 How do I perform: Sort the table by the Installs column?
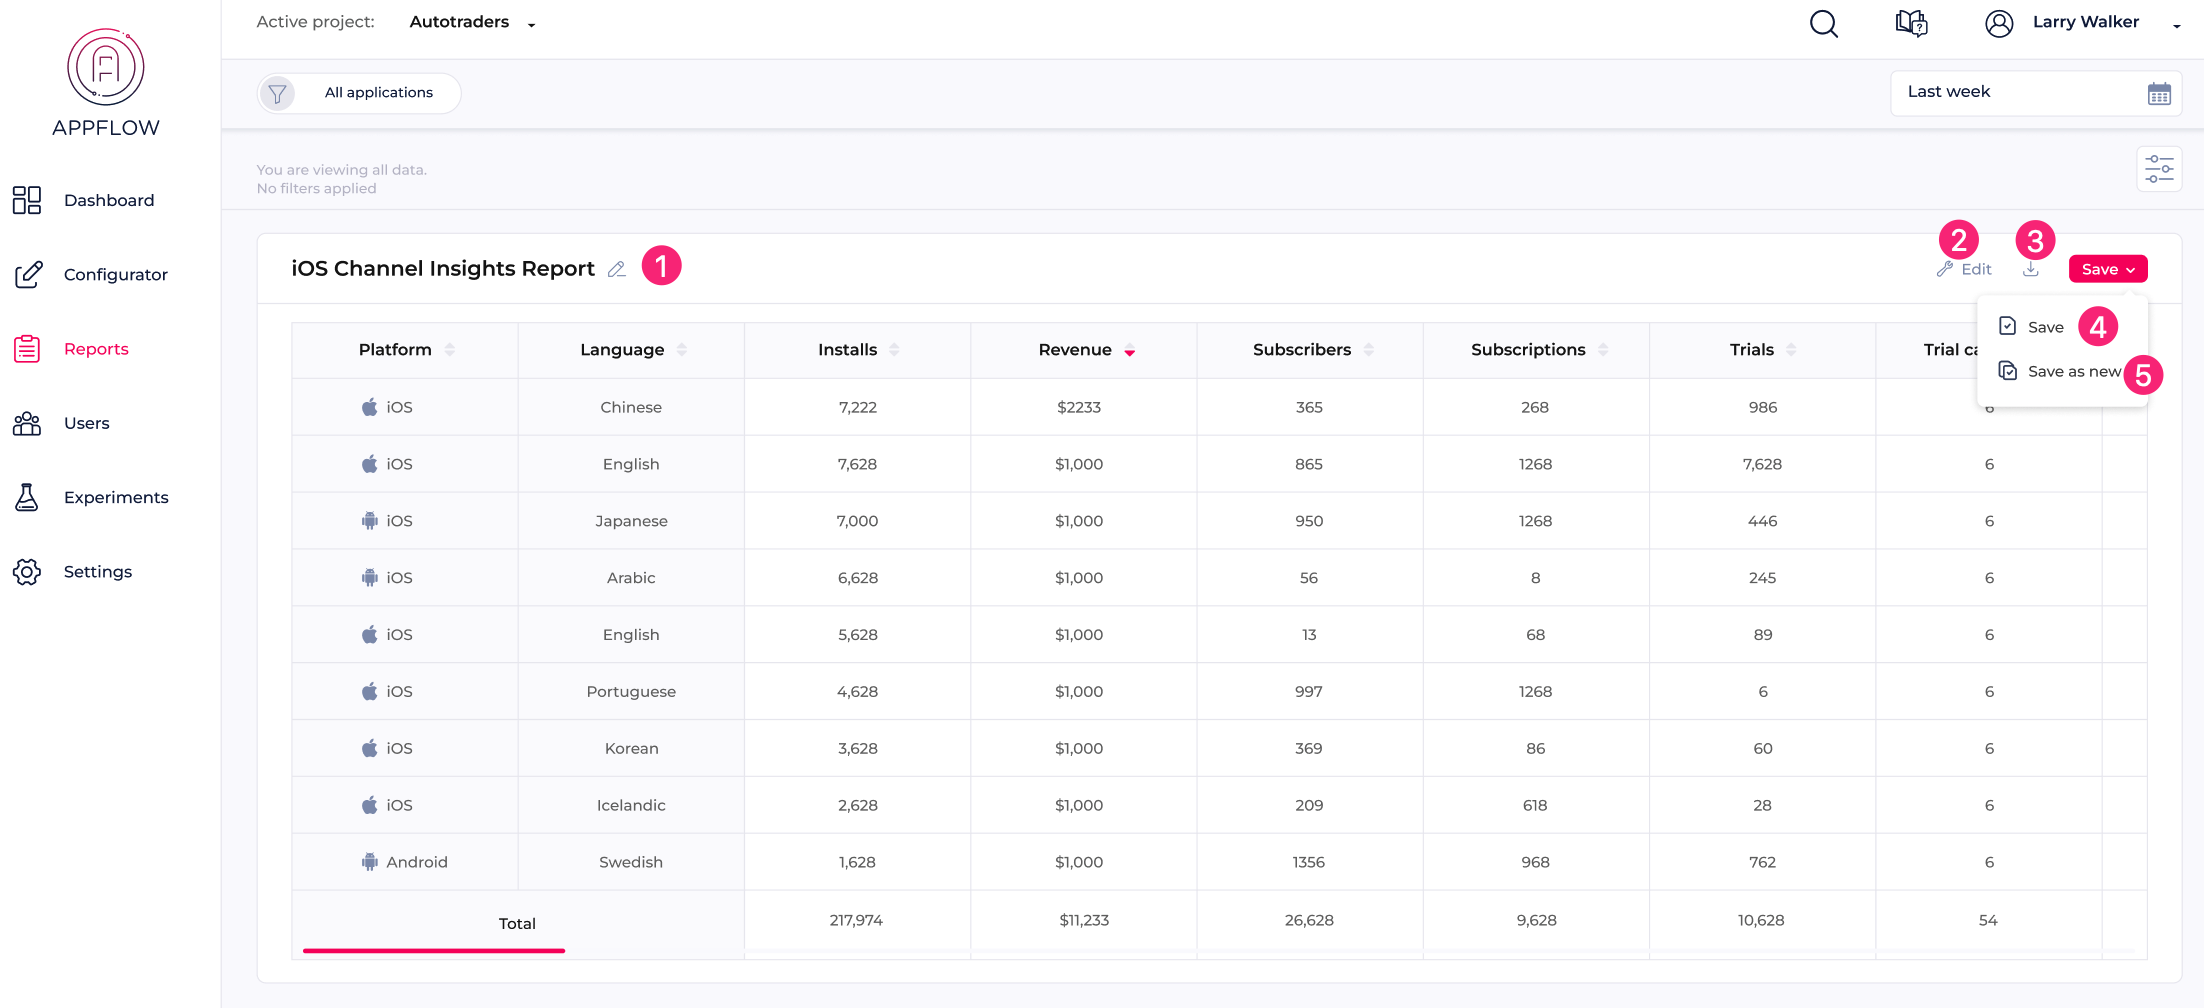[893, 349]
